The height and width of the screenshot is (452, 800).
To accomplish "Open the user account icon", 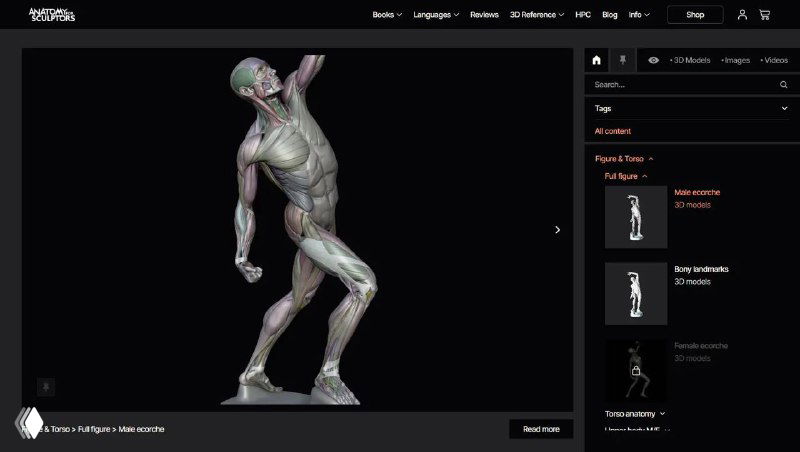I will tap(742, 15).
